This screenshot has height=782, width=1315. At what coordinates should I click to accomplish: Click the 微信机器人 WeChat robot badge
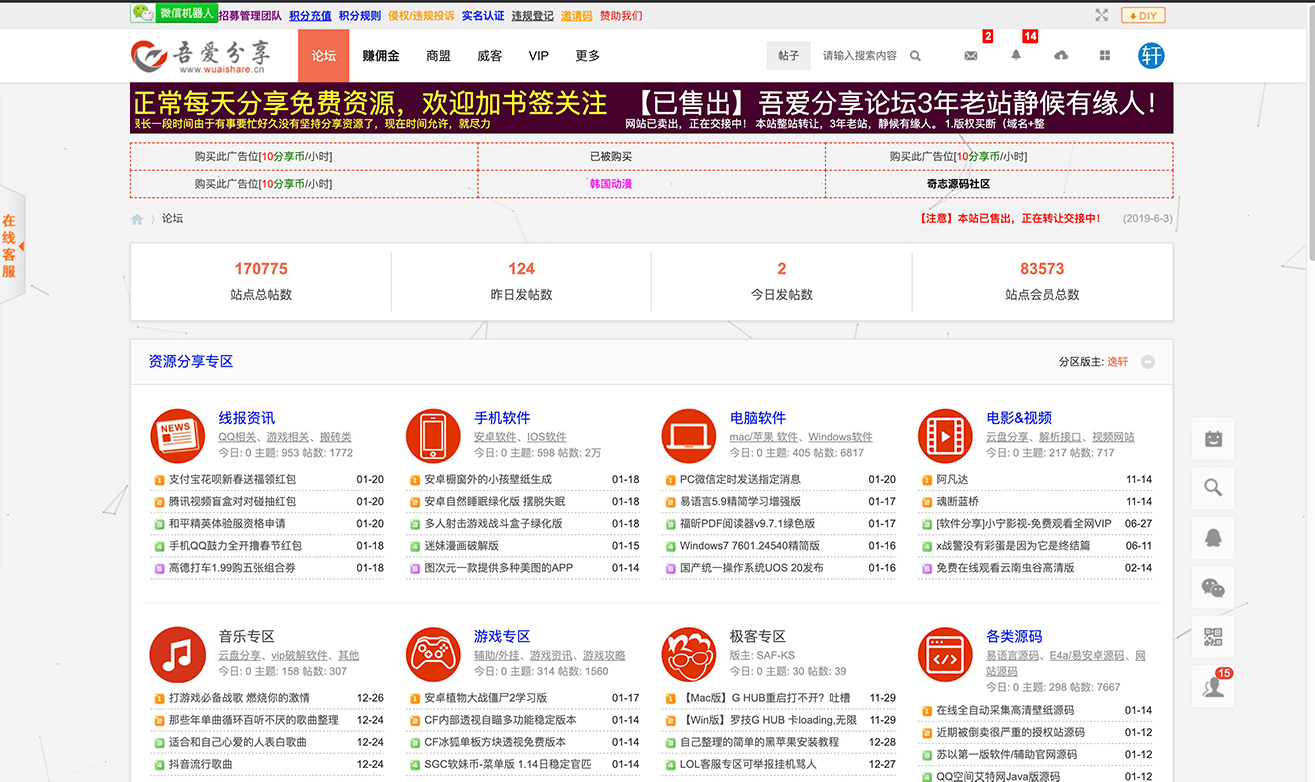click(x=173, y=13)
